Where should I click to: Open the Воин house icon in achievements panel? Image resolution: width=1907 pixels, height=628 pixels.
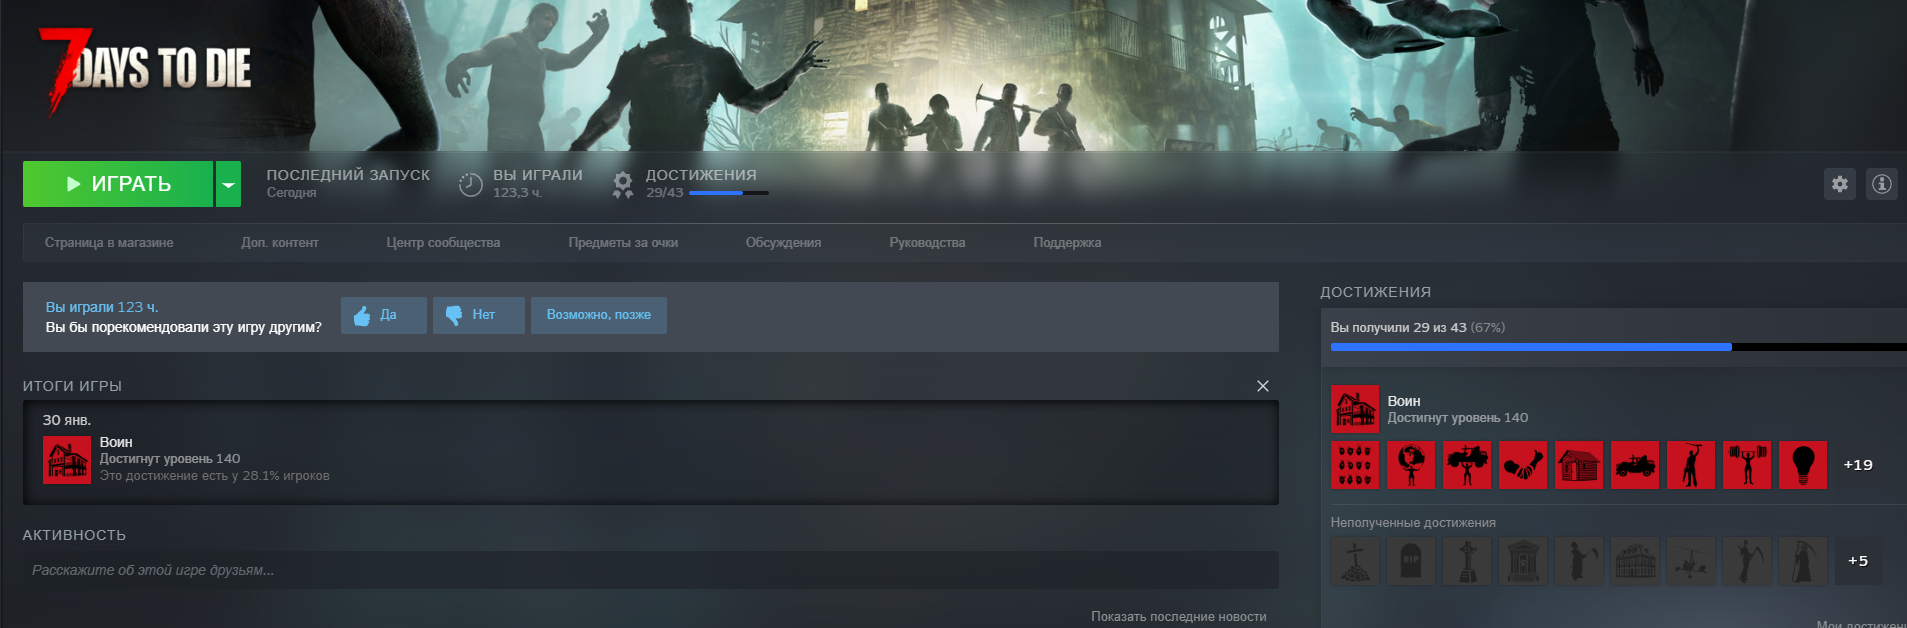(1355, 409)
